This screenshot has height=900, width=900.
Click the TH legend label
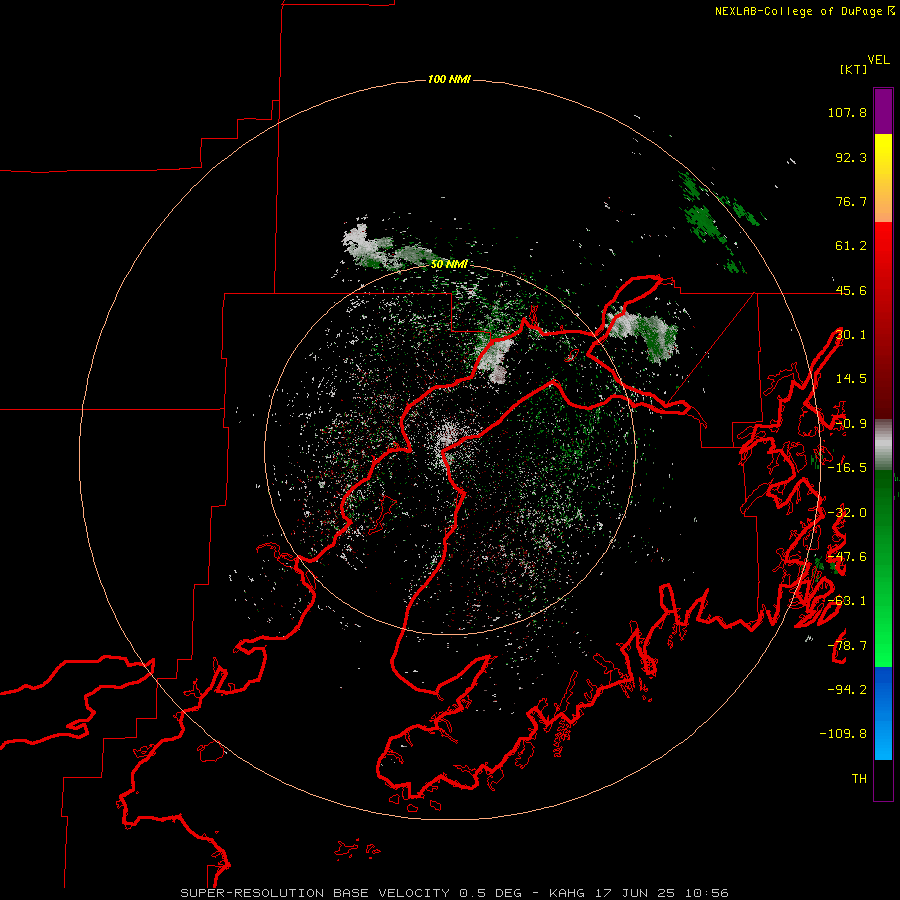point(859,779)
